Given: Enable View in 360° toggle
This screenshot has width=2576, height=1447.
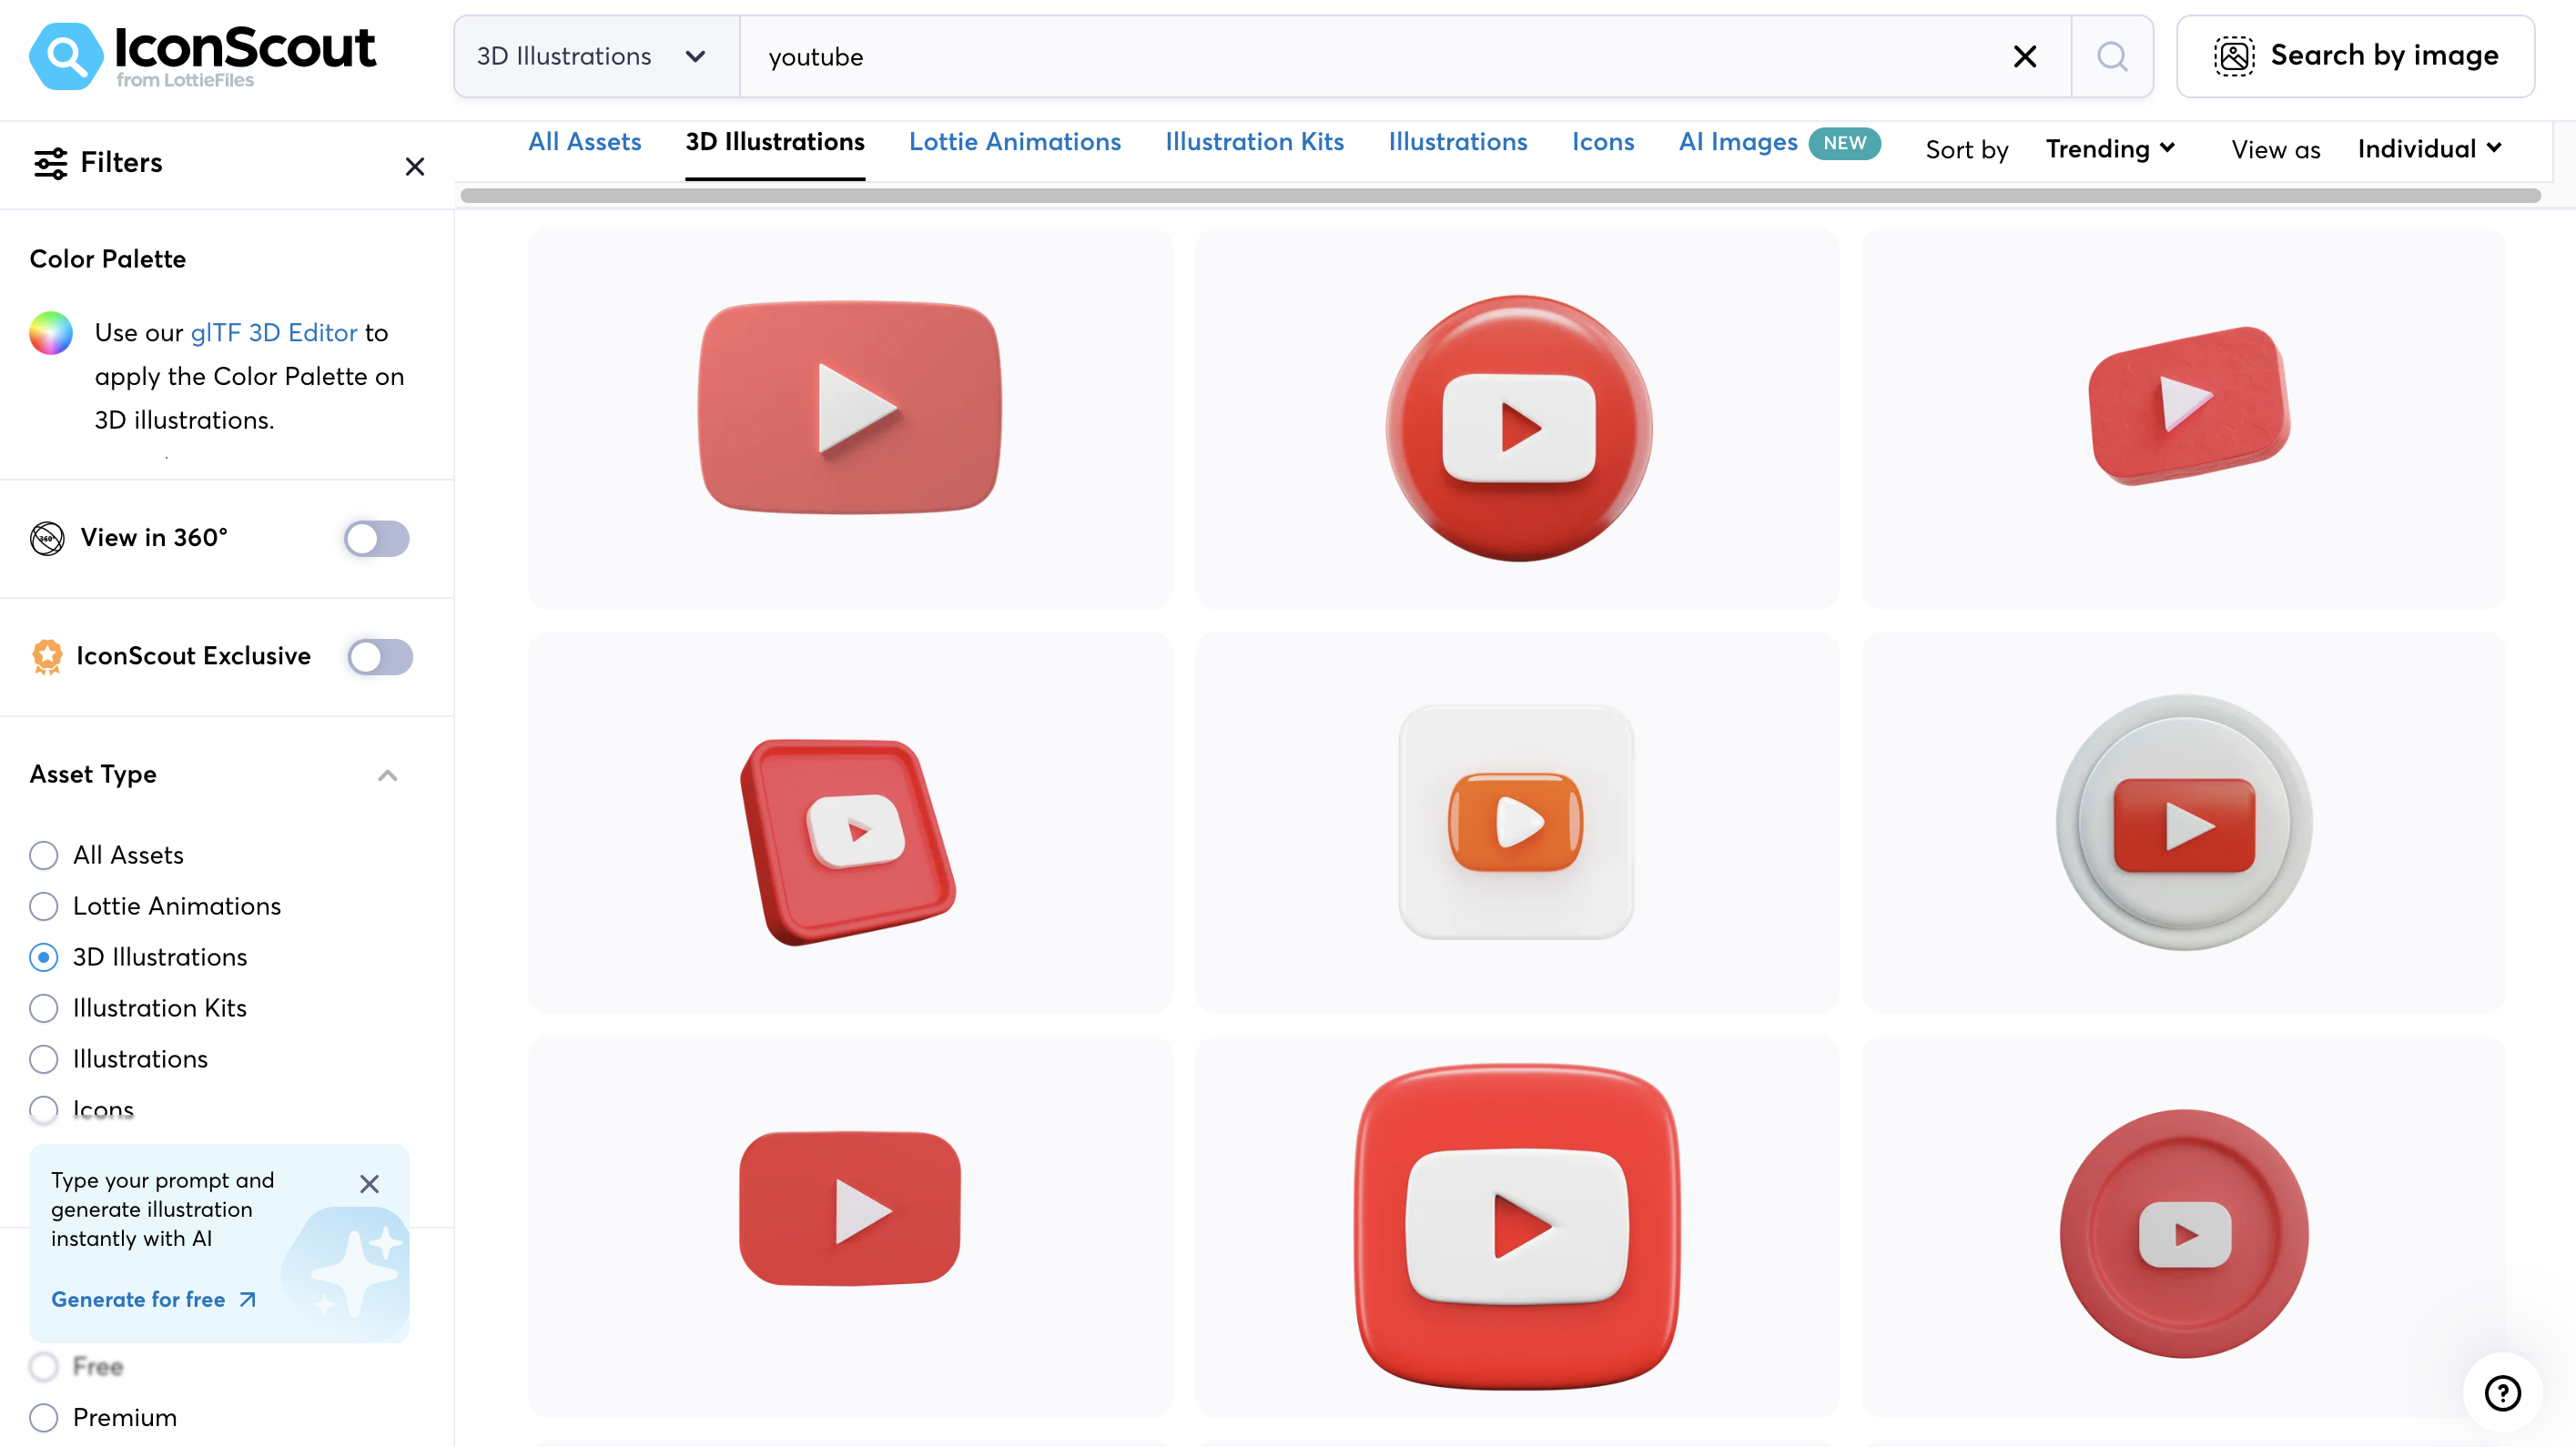Looking at the screenshot, I should coord(377,538).
